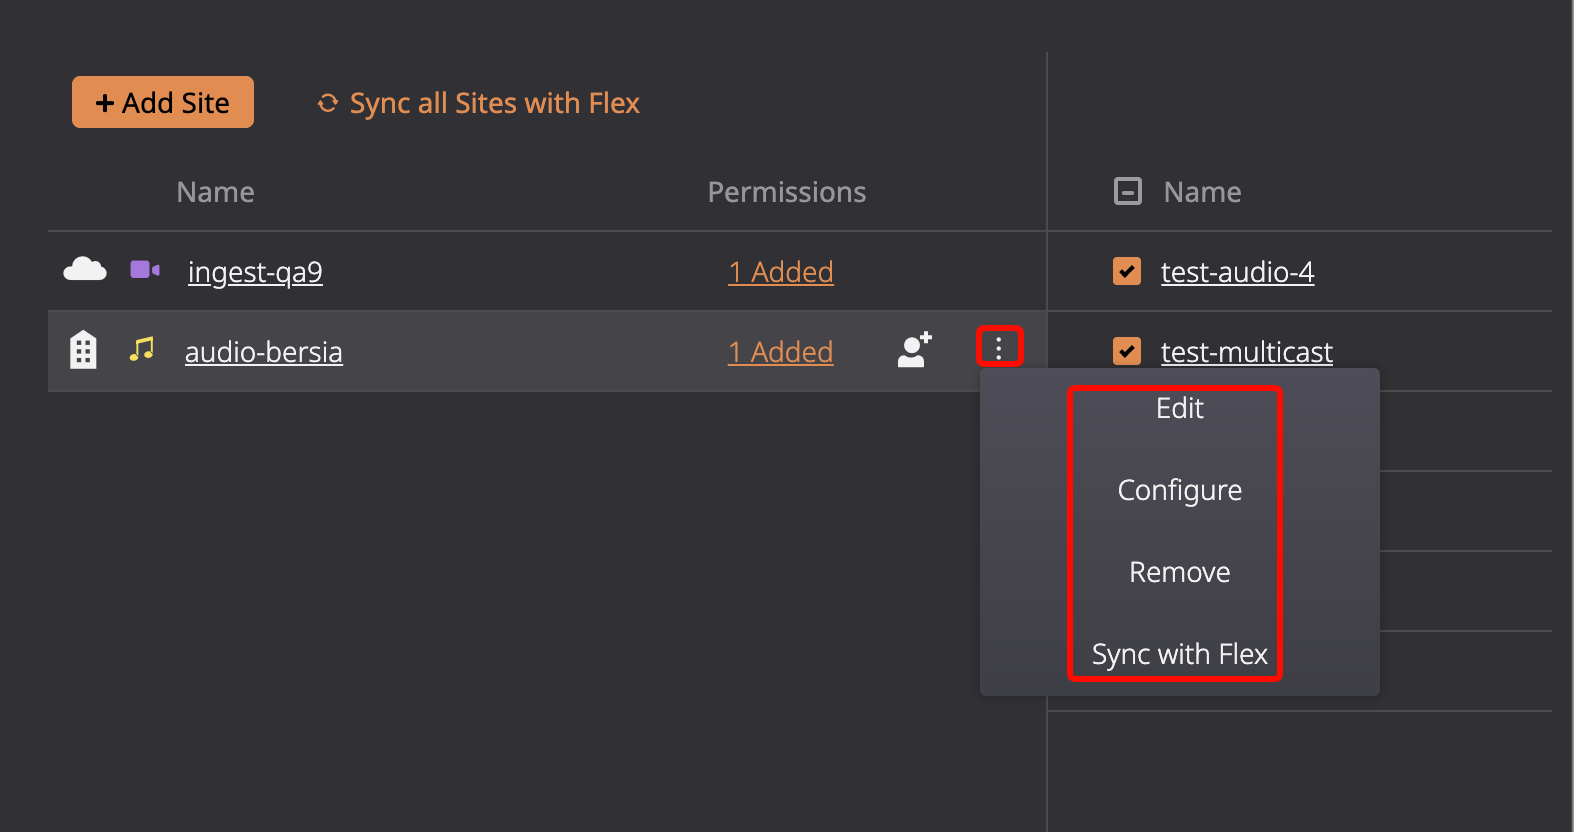
Task: Click the add user permission icon
Action: point(914,350)
